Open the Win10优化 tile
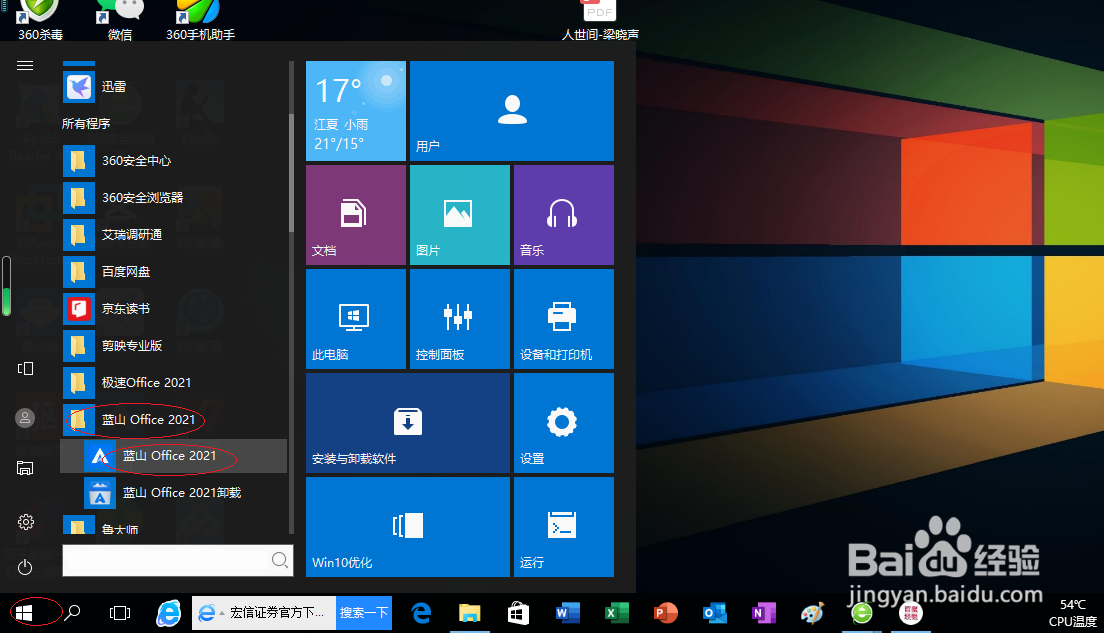The image size is (1104, 633). pos(408,527)
